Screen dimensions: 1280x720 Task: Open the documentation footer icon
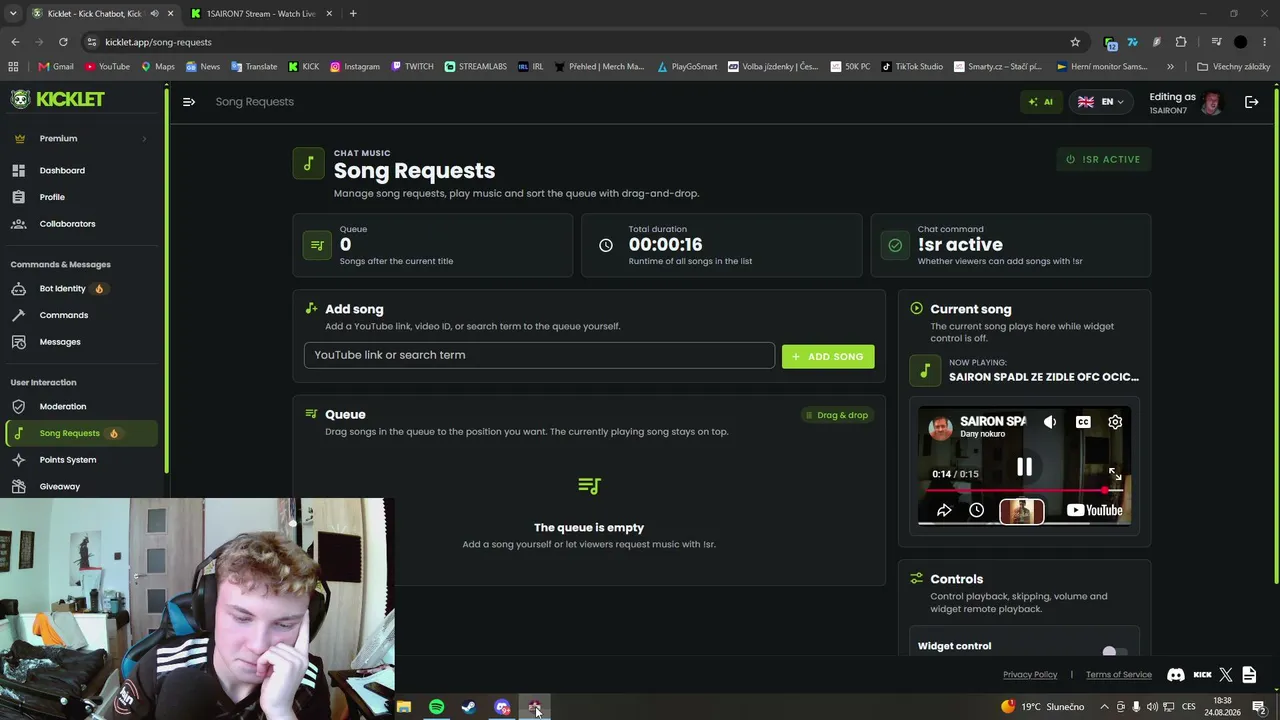(1249, 675)
